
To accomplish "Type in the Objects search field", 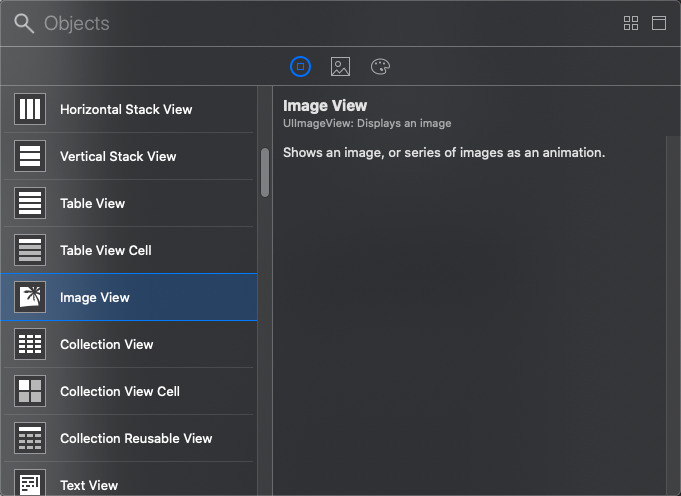I will click(300, 23).
